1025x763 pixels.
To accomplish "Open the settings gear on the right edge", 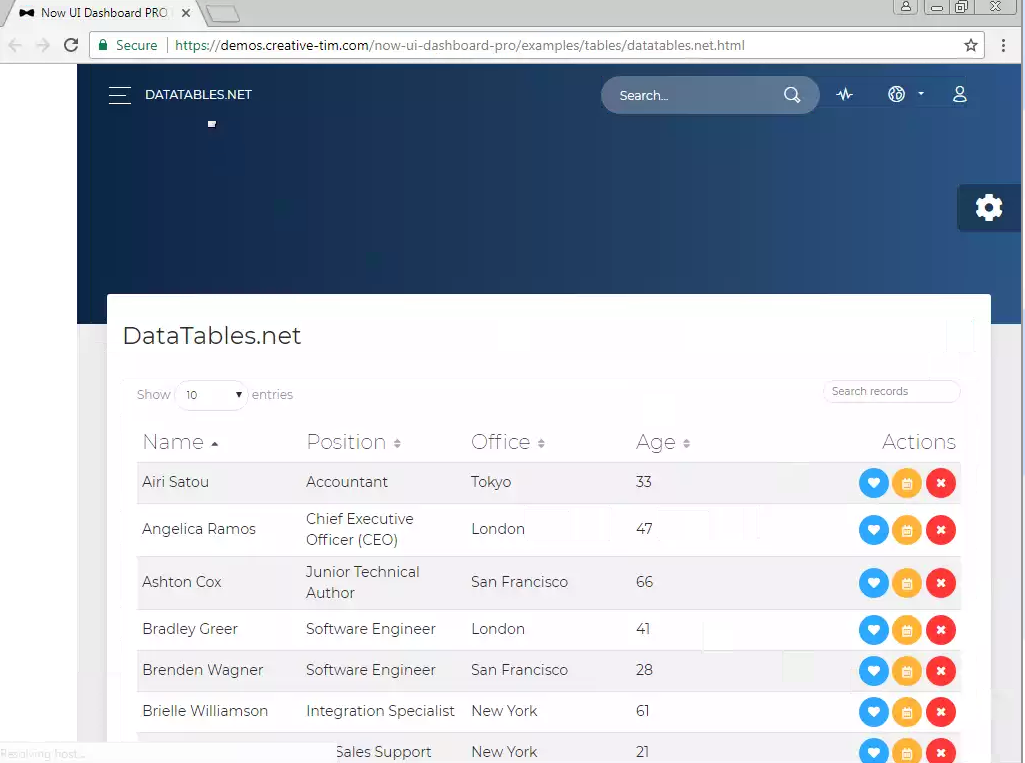I will 988,207.
